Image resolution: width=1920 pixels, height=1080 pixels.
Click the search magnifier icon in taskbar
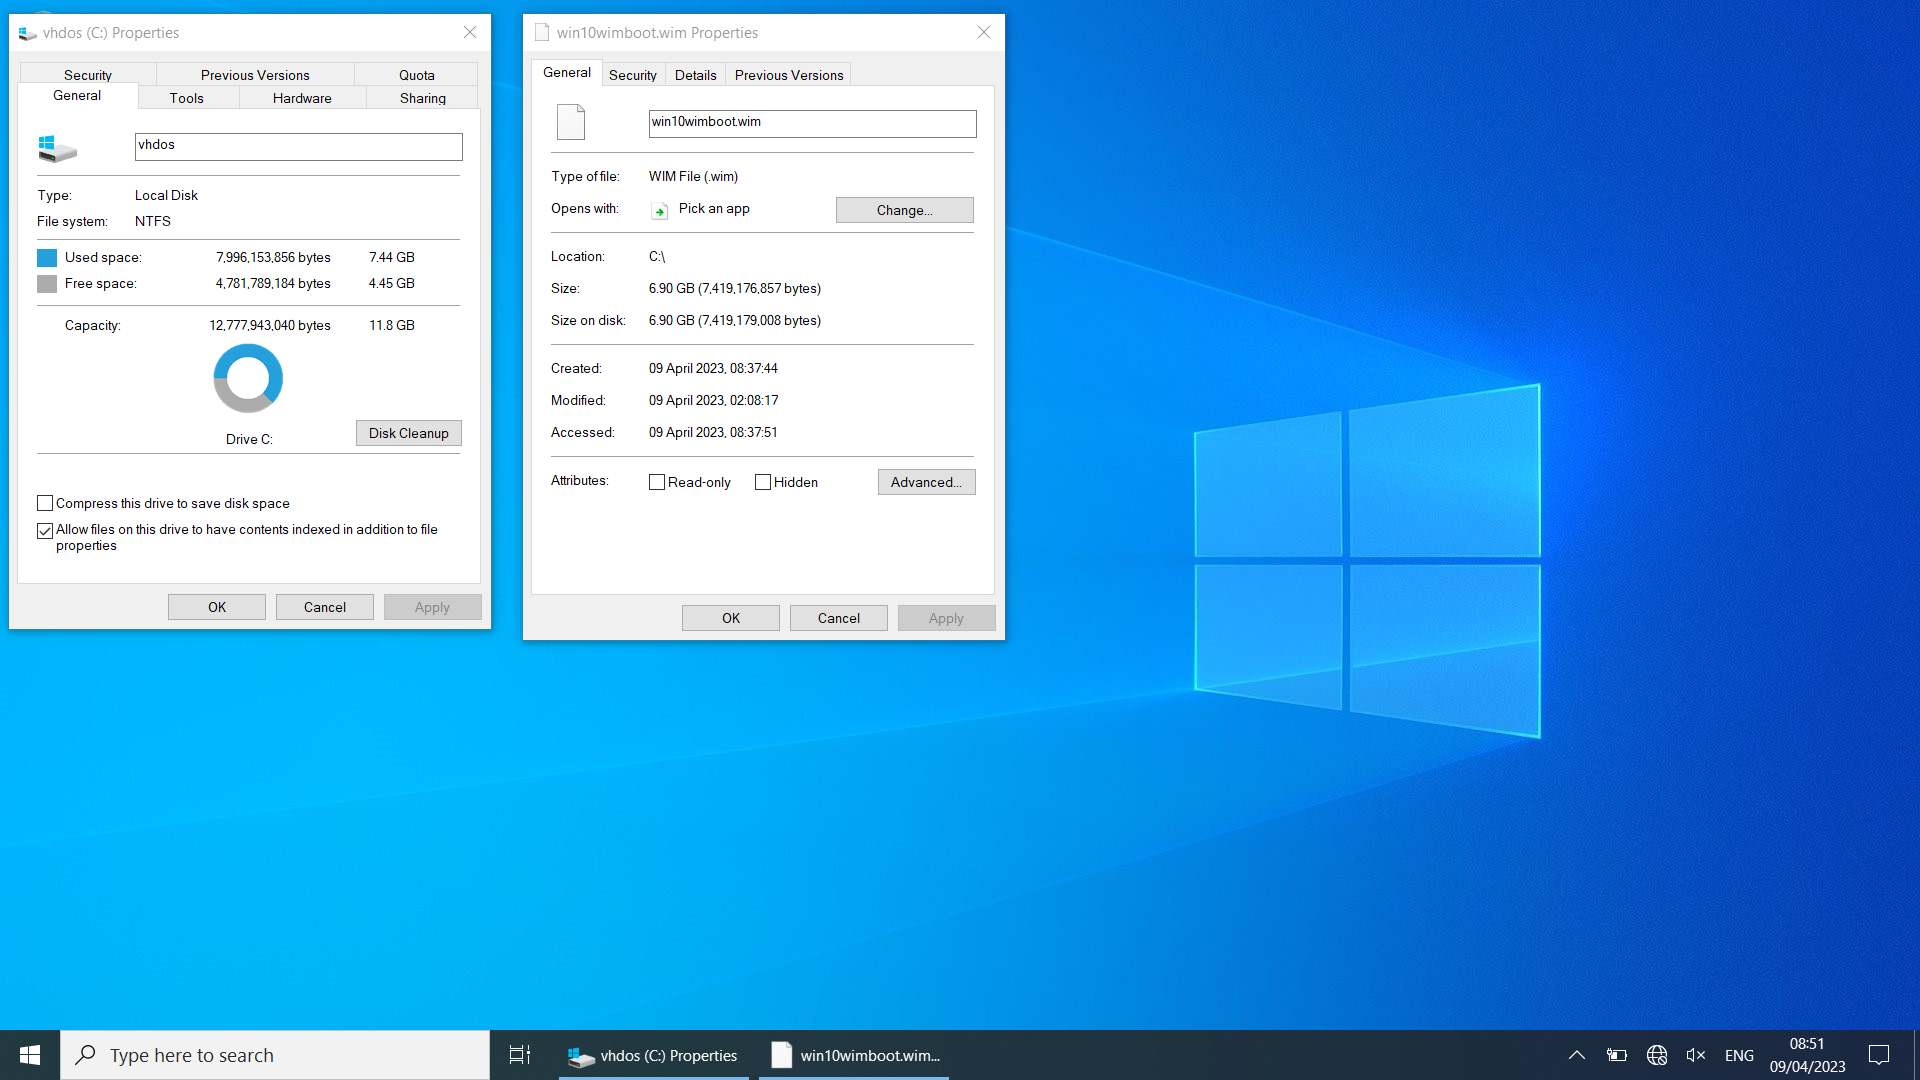pyautogui.click(x=86, y=1055)
